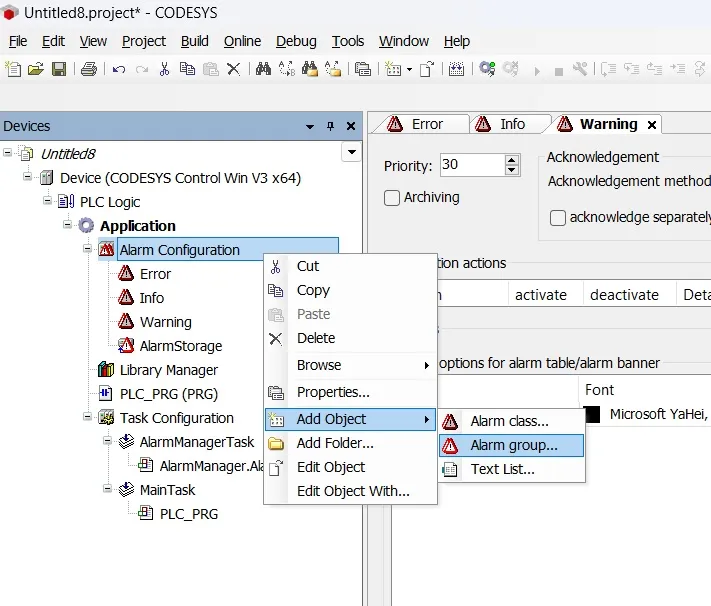Open the Edit menu
This screenshot has height=606, width=711.
point(54,41)
